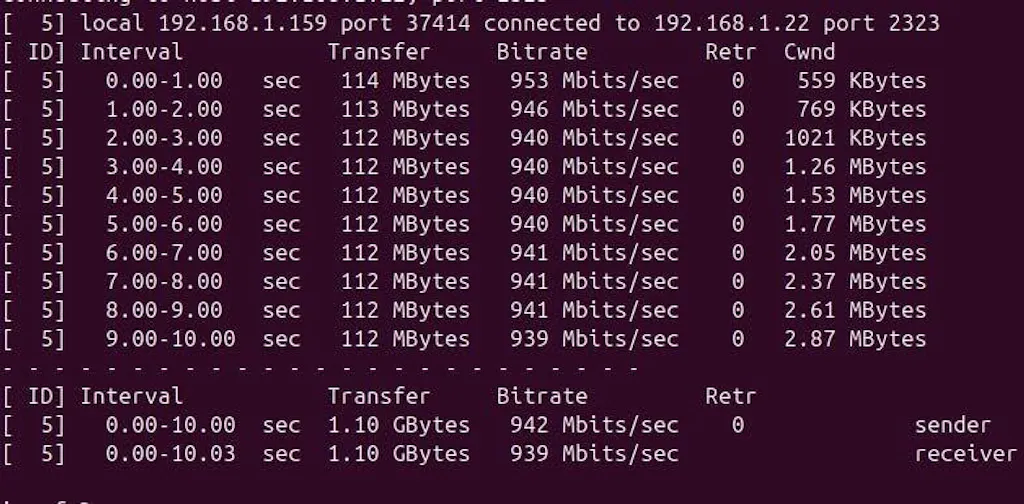Click the 9.00-10.00 interval text
1024x504 pixels.
pos(170,339)
